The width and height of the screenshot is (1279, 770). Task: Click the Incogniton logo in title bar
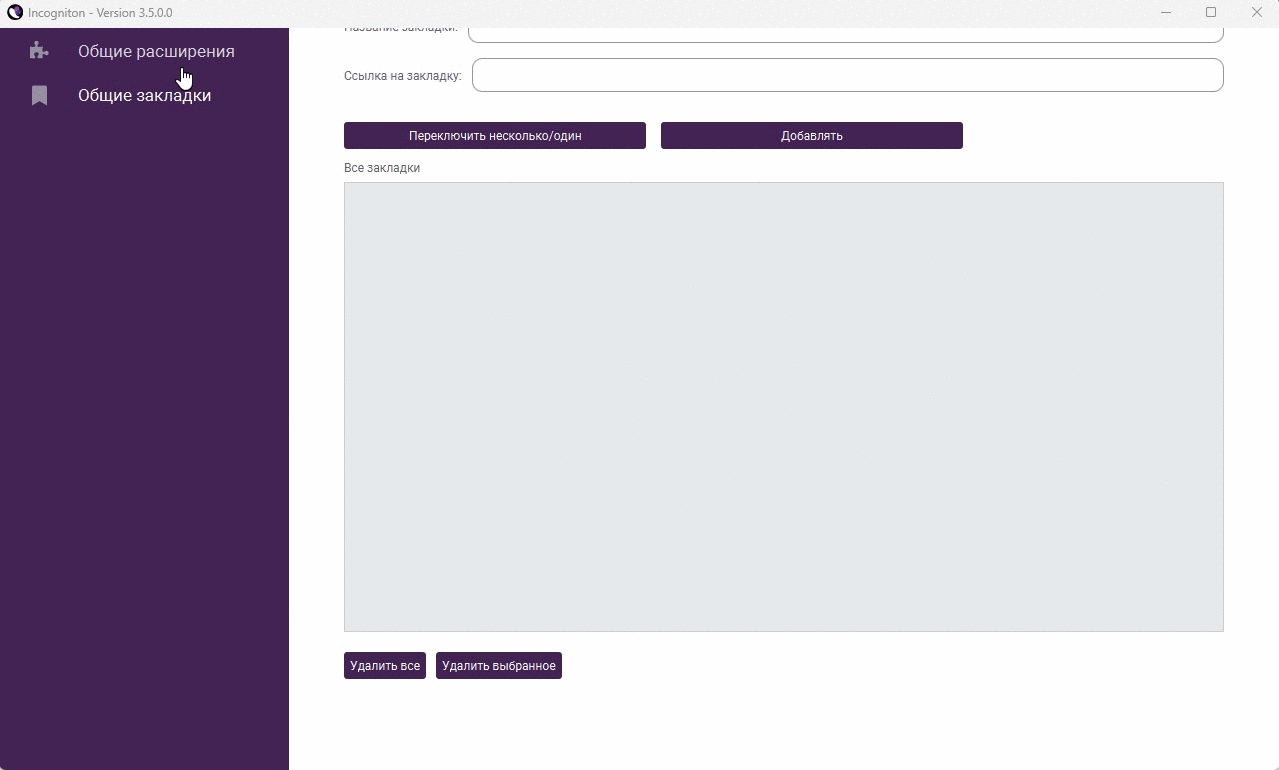[15, 13]
